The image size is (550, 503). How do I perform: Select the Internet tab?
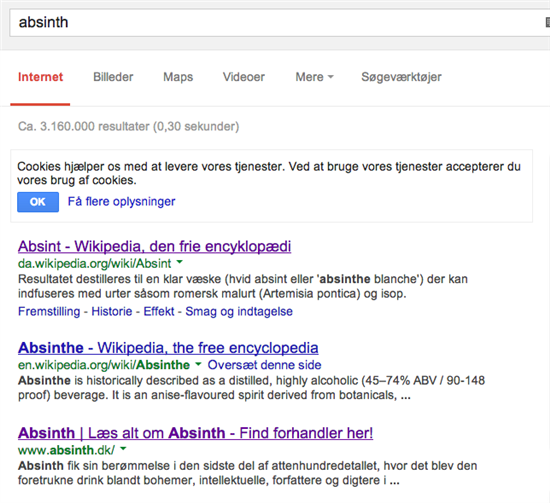[x=40, y=77]
